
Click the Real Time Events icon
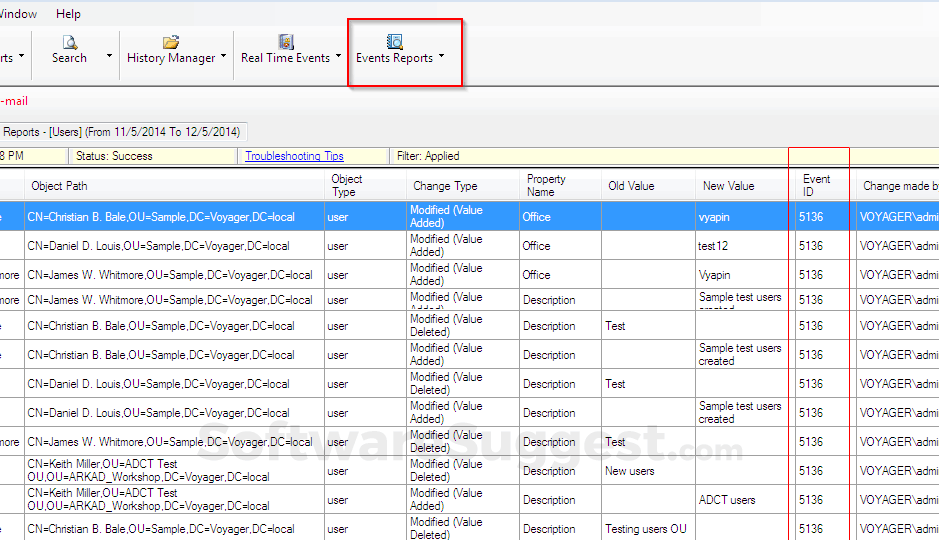286,42
